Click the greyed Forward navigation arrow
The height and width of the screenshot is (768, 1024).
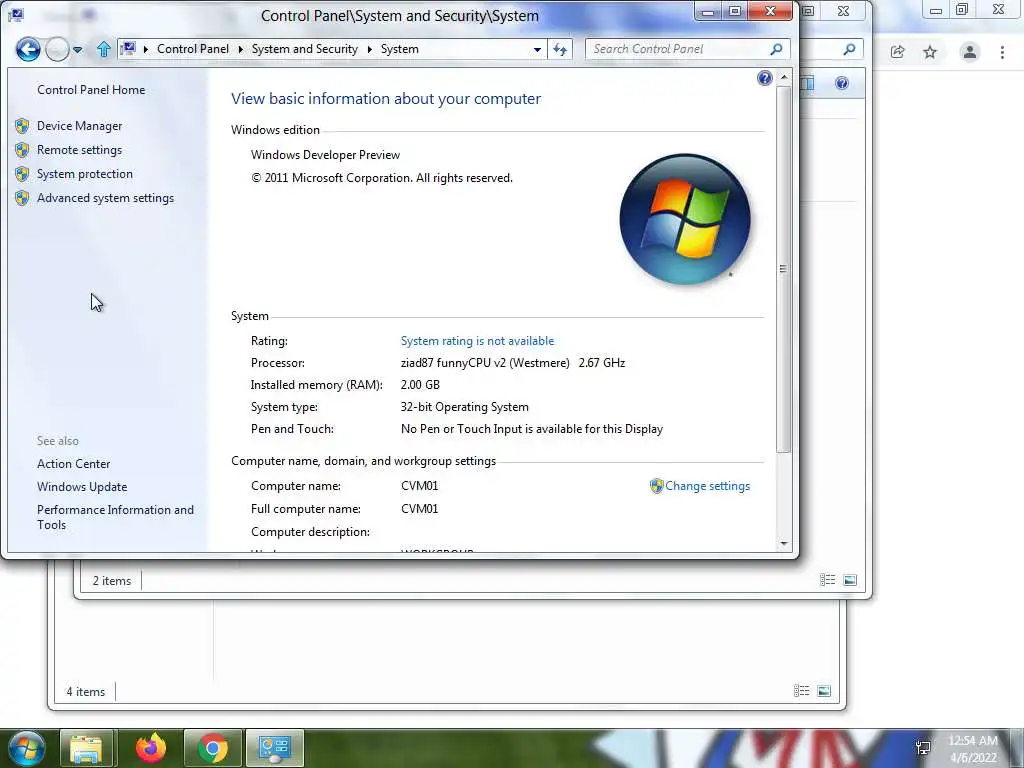57,49
